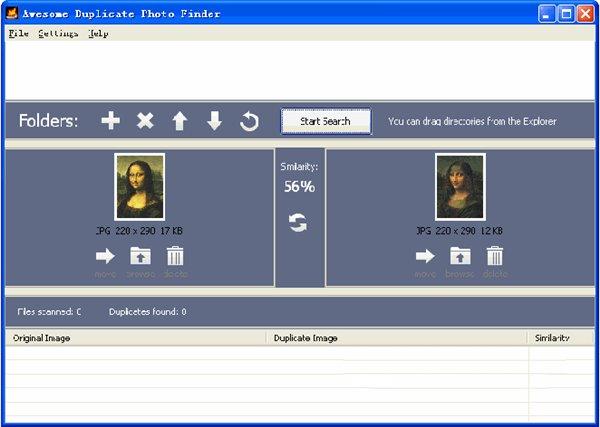Click the 'Folders:' label
Image resolution: width=600 pixels, height=427 pixels.
(48, 121)
